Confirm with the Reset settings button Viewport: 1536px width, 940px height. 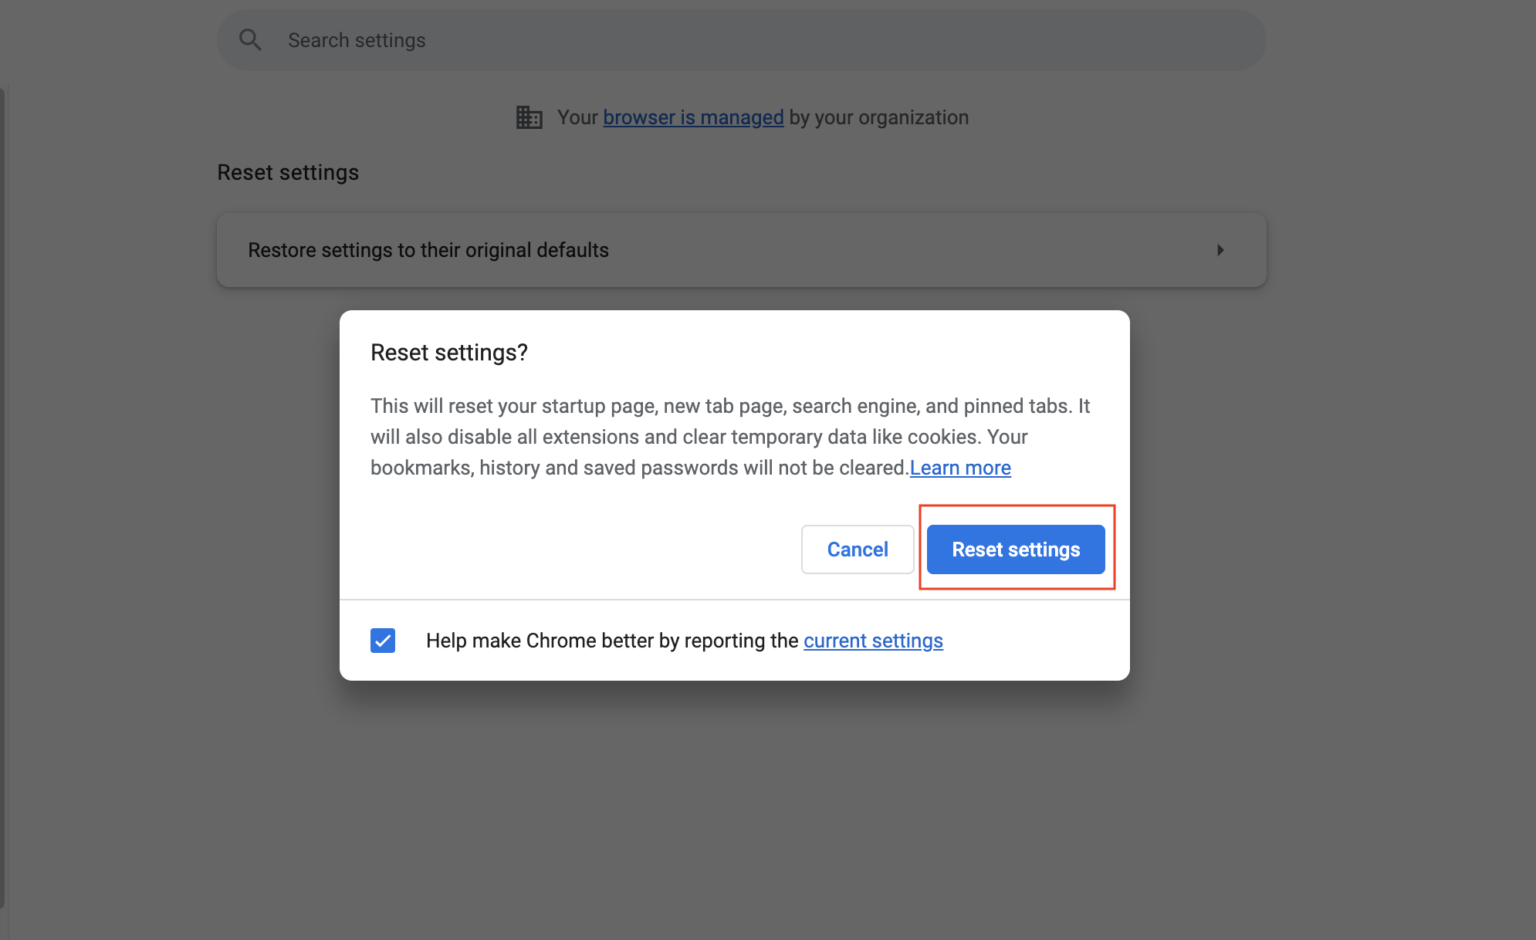point(1015,549)
